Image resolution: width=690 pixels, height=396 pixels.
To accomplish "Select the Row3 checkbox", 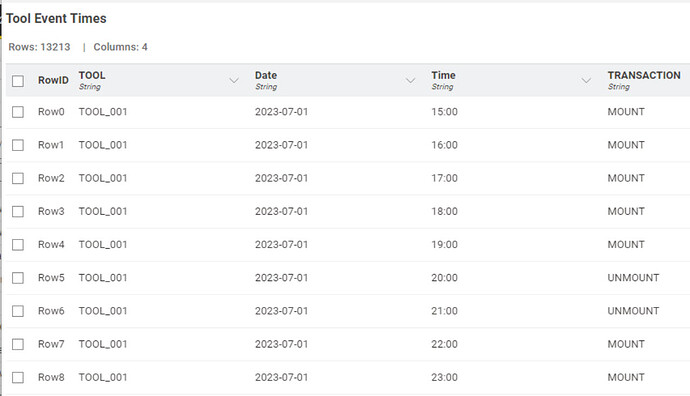I will (x=18, y=212).
